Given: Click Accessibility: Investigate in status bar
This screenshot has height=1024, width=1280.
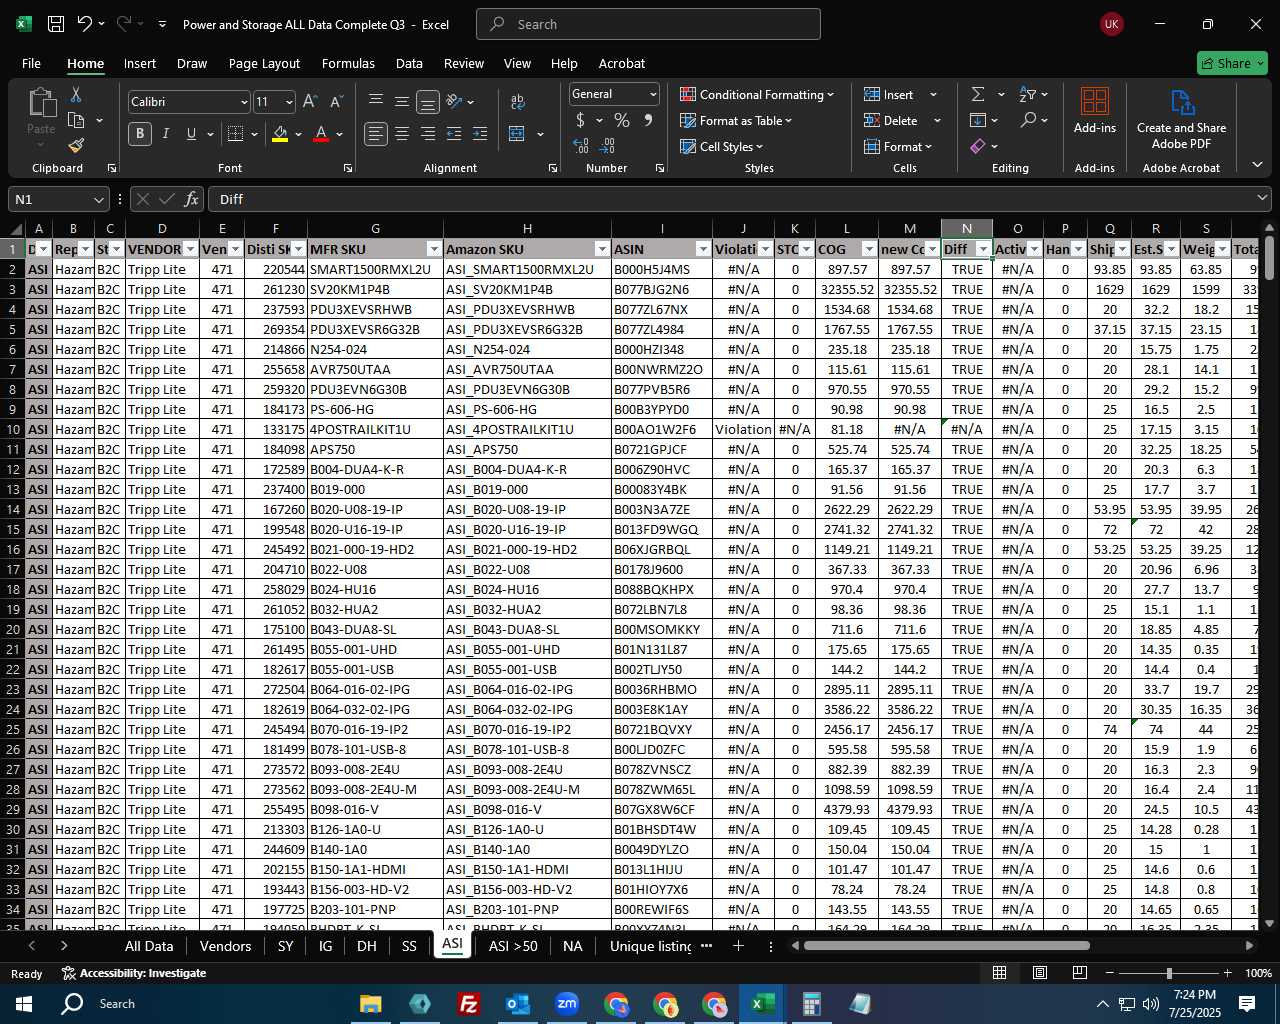Looking at the screenshot, I should 134,973.
